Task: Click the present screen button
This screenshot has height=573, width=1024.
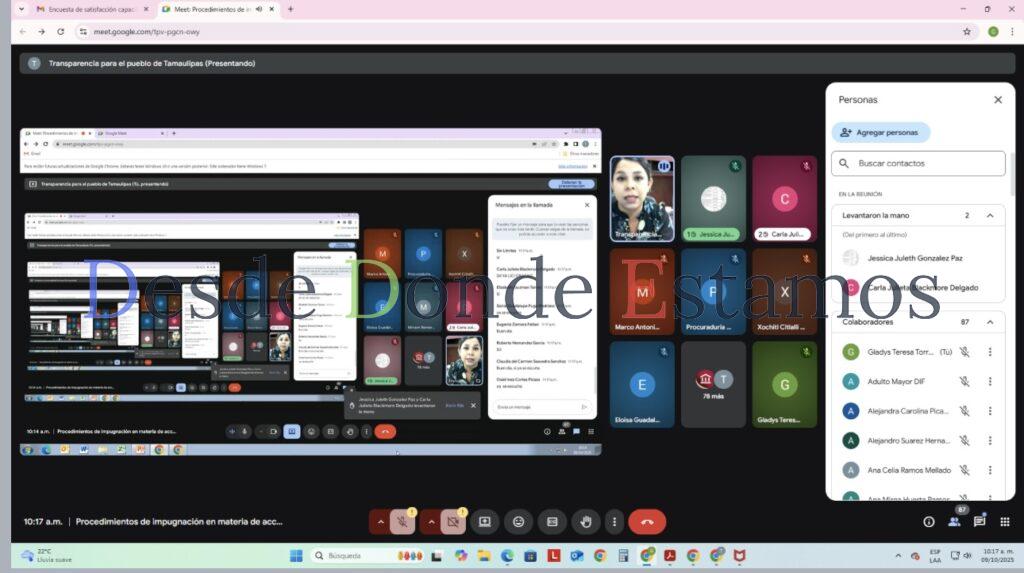Action: [x=485, y=521]
